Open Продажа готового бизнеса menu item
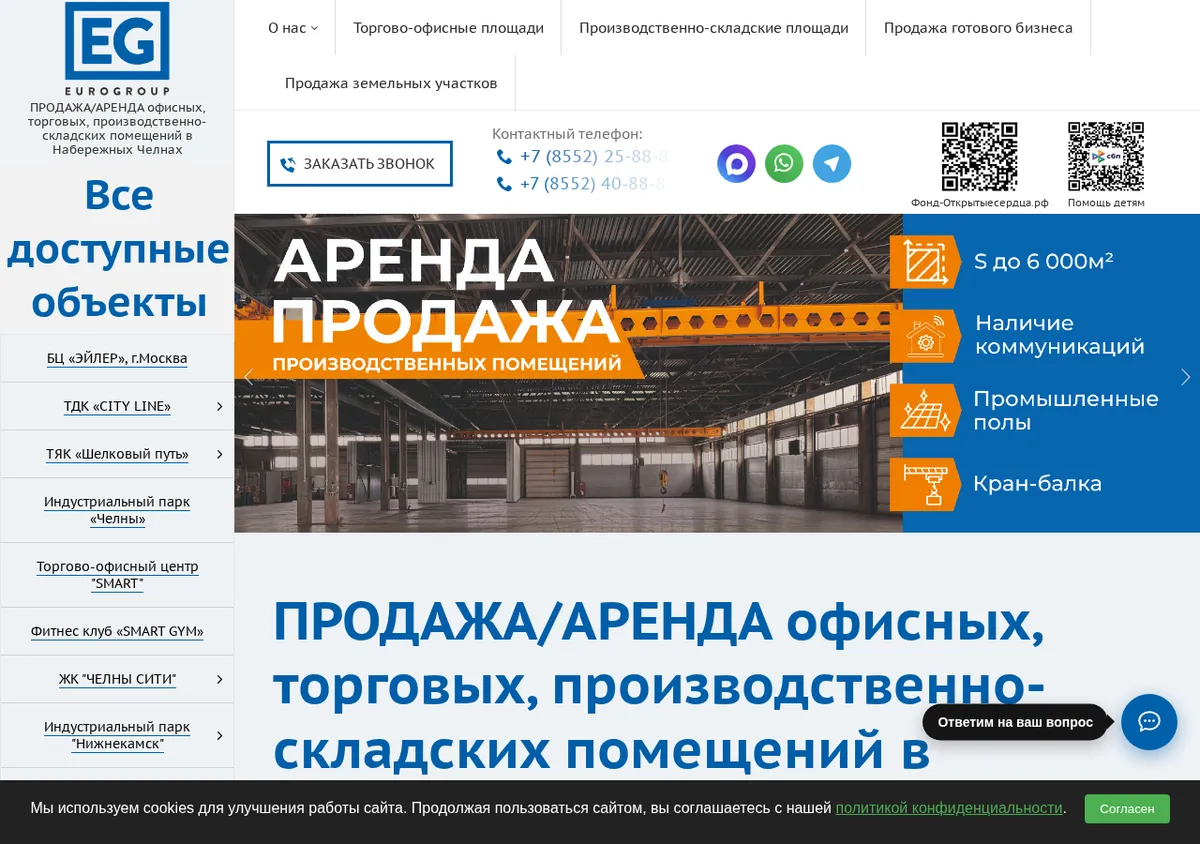 pos(978,28)
